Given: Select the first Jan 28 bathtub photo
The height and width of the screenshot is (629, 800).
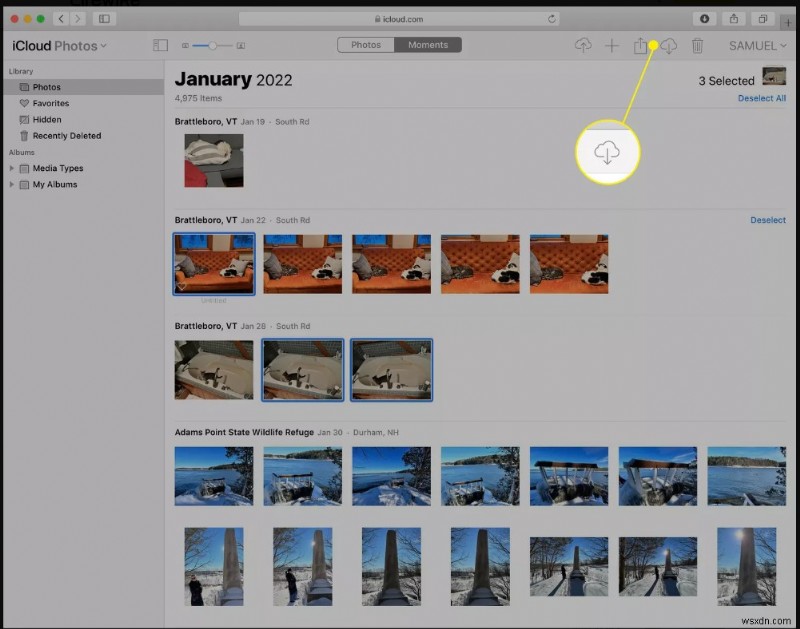Looking at the screenshot, I should (214, 370).
